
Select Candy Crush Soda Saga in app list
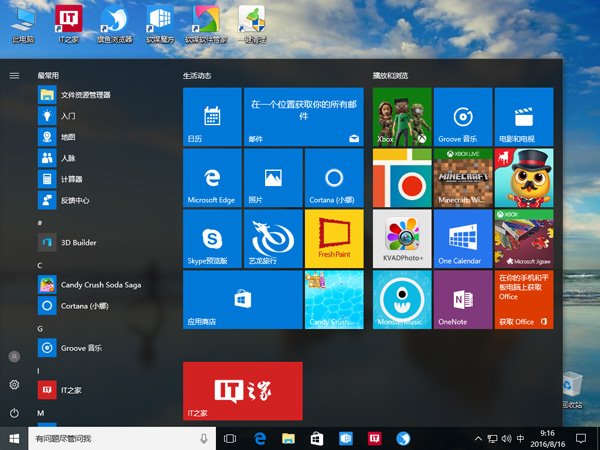pos(85,285)
